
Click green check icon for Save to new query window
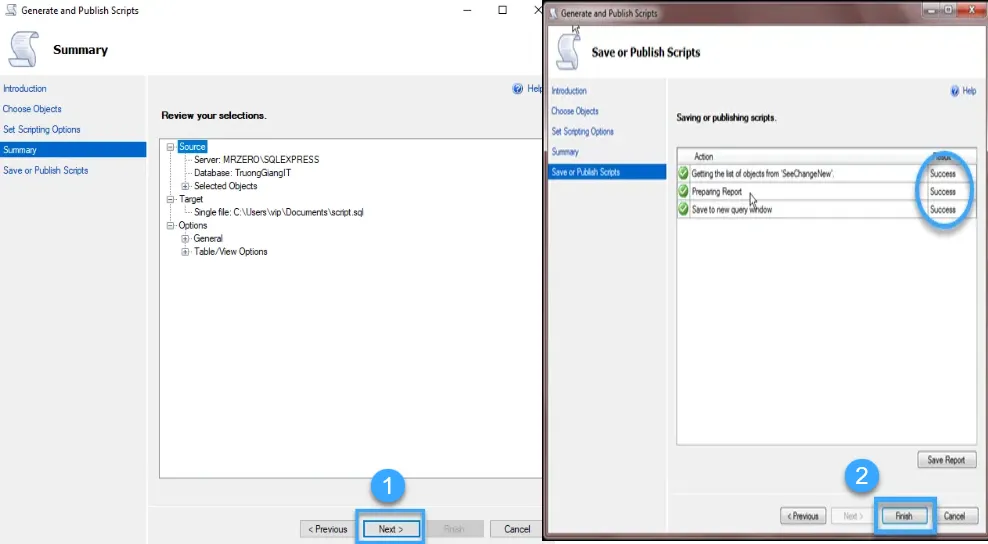click(x=683, y=209)
